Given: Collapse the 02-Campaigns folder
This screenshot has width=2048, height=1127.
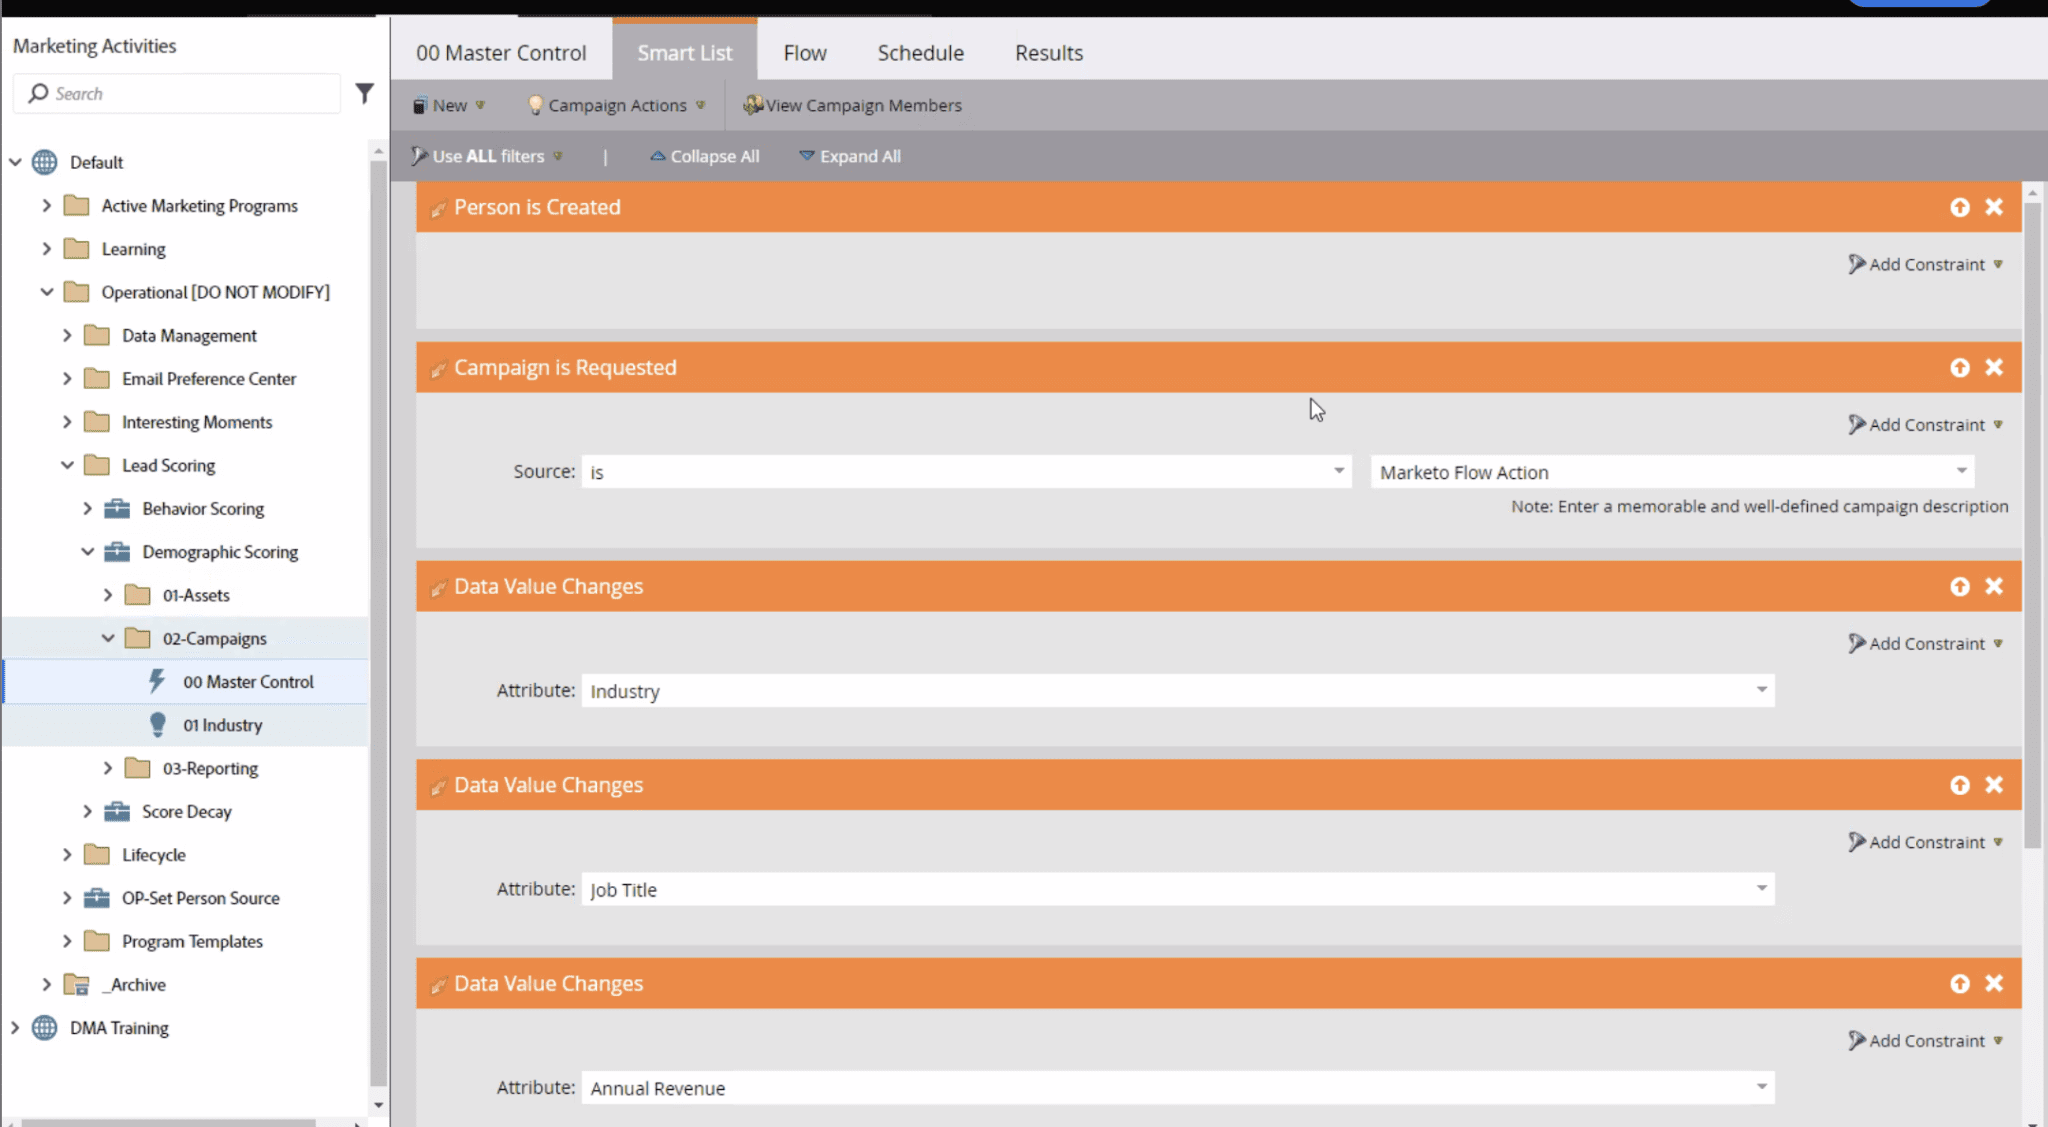Looking at the screenshot, I should 108,638.
